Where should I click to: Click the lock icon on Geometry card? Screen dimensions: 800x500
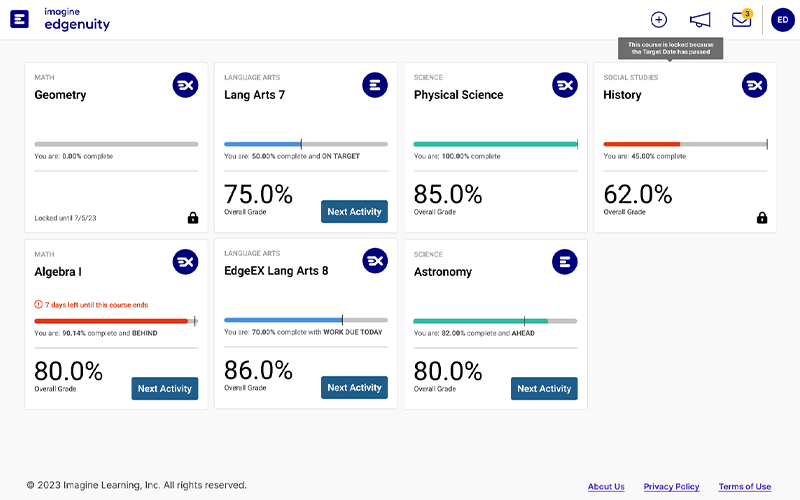tap(192, 218)
